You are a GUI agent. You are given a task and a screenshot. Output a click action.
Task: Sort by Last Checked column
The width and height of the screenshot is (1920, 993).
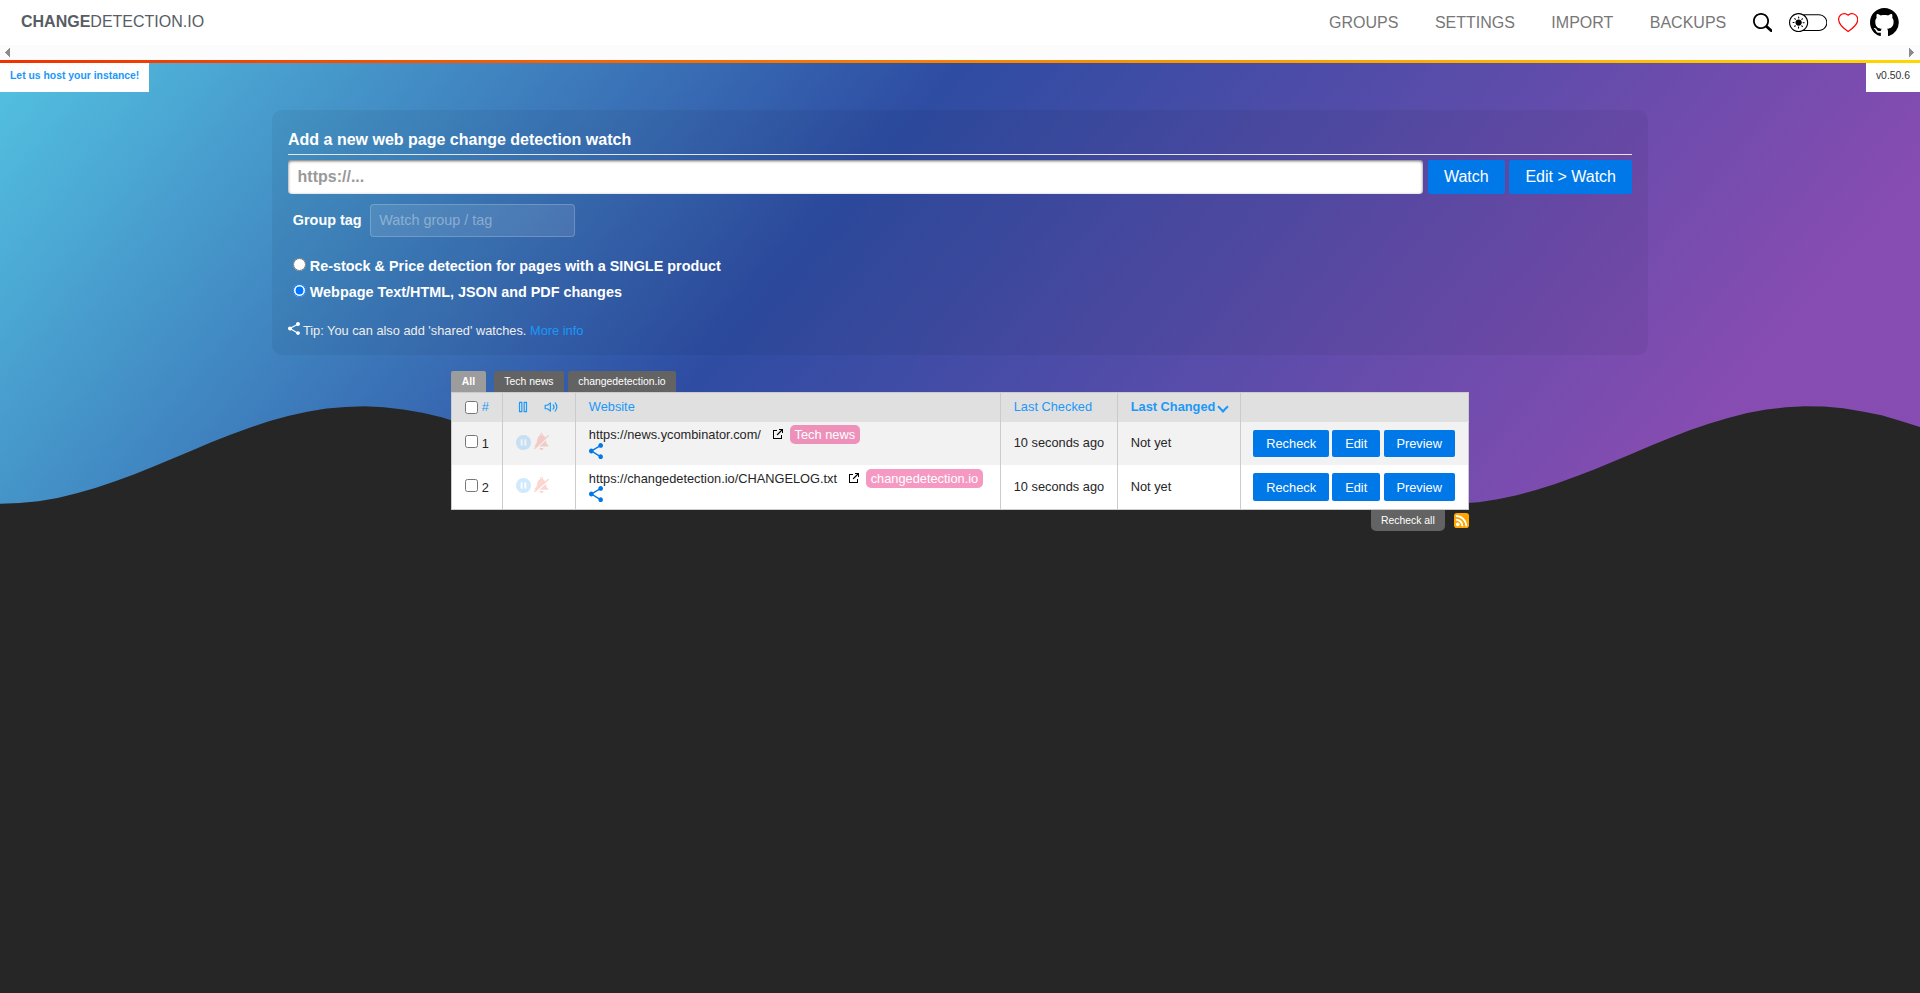1053,407
